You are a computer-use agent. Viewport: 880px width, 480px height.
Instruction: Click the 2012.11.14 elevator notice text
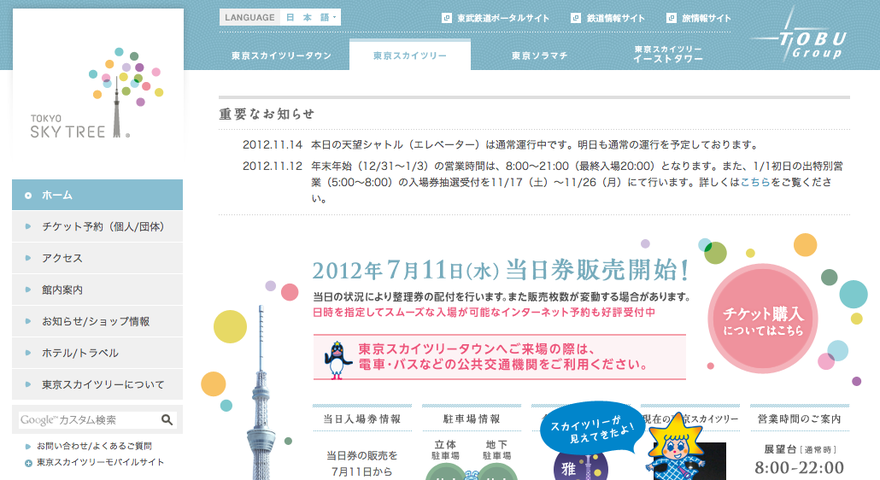pos(534,145)
